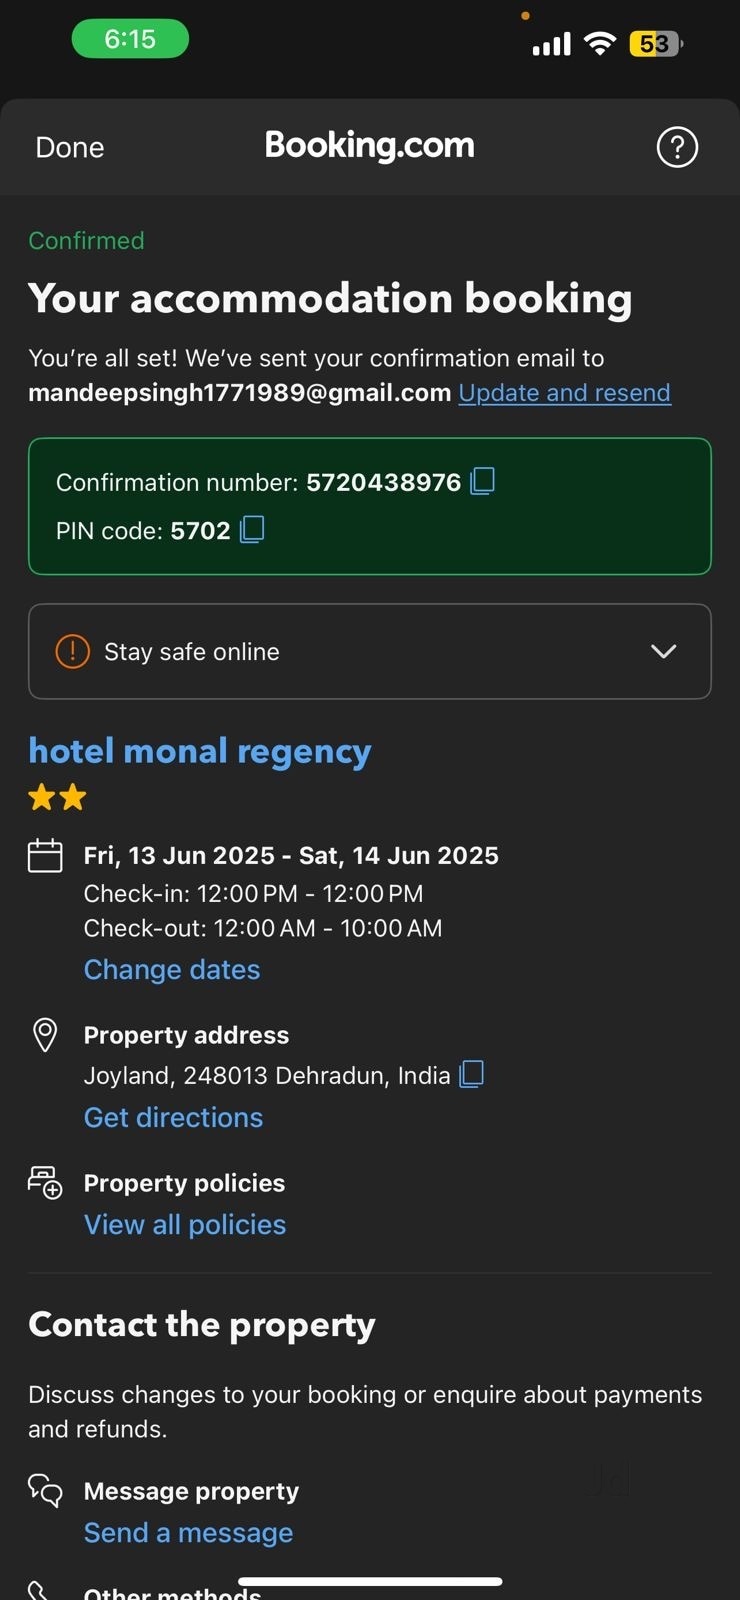
Task: Copy the PIN code
Action: pyautogui.click(x=252, y=529)
